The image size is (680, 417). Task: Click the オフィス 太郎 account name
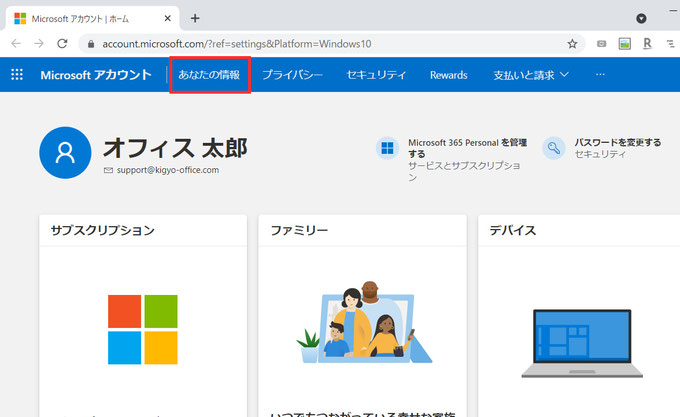pyautogui.click(x=175, y=148)
